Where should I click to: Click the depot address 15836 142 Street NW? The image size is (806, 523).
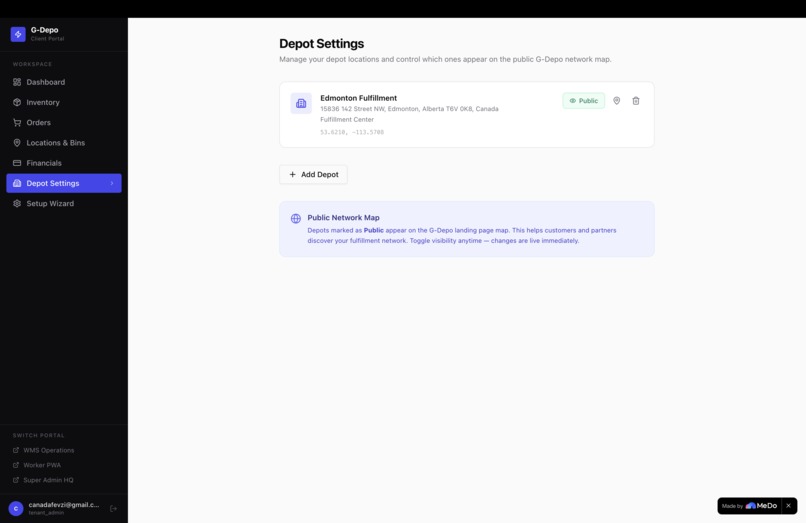(x=409, y=109)
